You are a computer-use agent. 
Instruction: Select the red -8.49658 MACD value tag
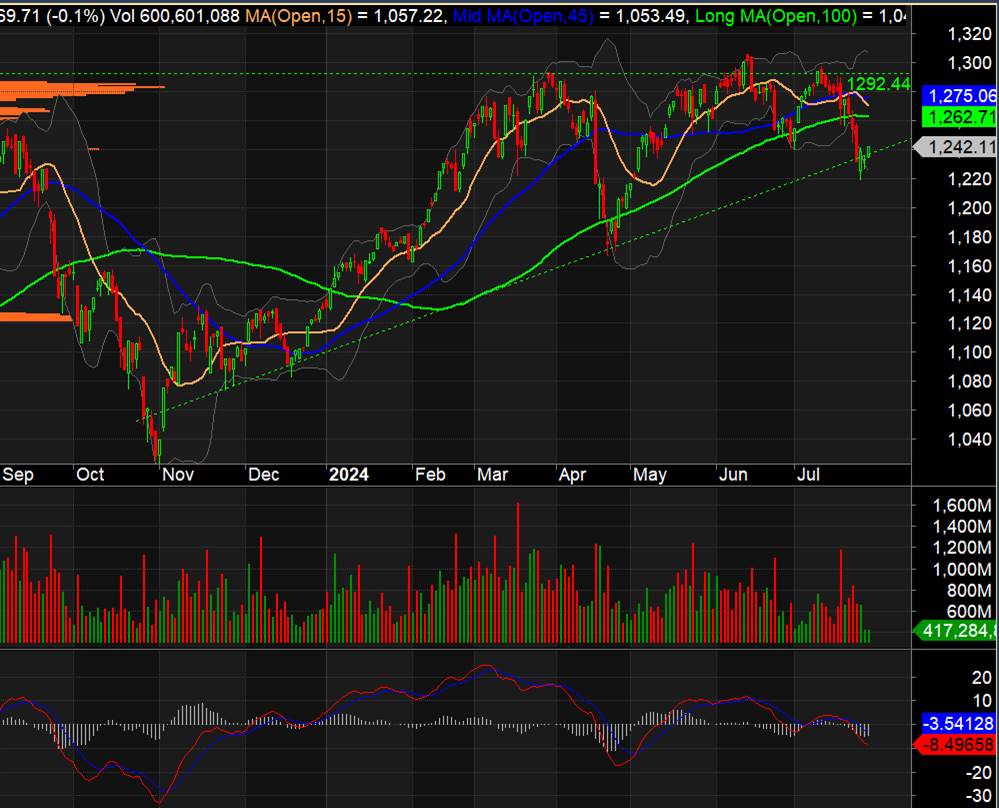(956, 744)
